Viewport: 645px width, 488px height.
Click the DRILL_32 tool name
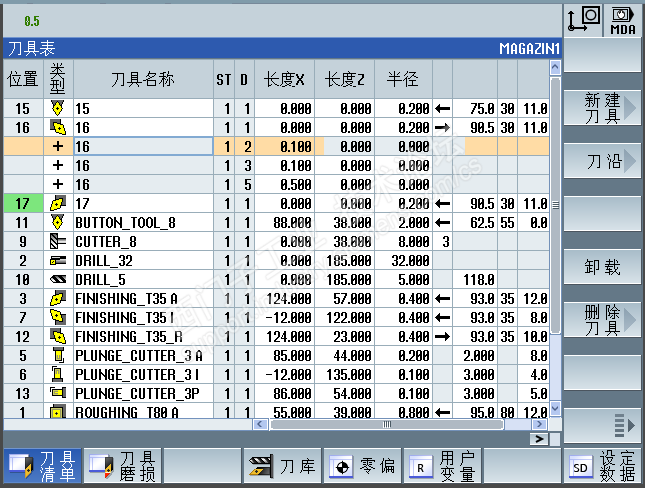click(x=104, y=260)
